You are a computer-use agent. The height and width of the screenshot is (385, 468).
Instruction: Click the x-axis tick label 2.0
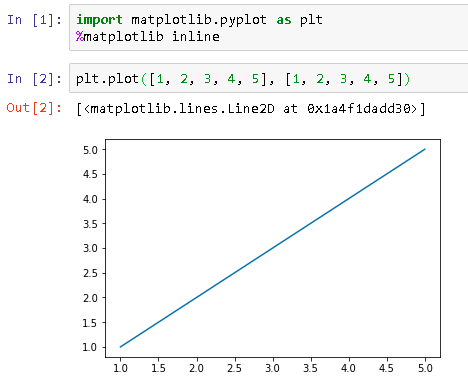coord(196,368)
